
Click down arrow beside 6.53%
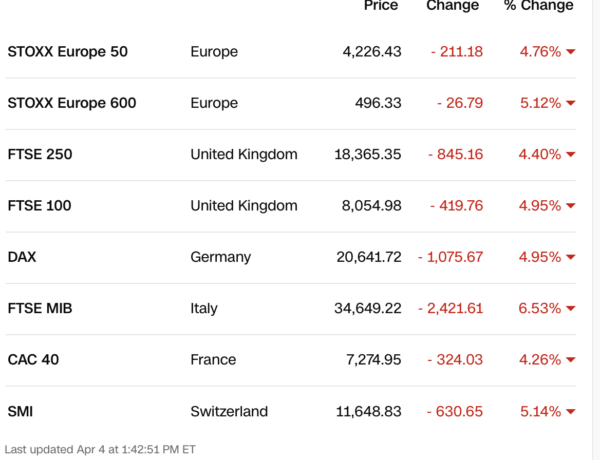570,309
